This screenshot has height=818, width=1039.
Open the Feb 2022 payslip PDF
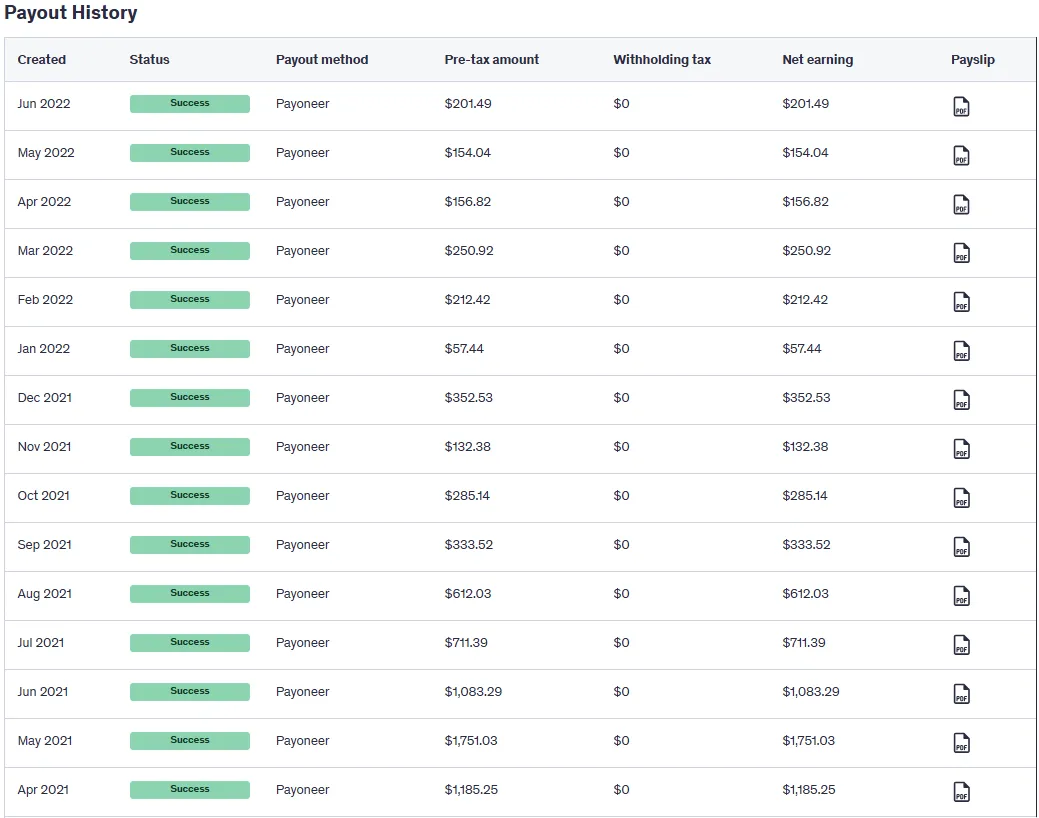(961, 303)
